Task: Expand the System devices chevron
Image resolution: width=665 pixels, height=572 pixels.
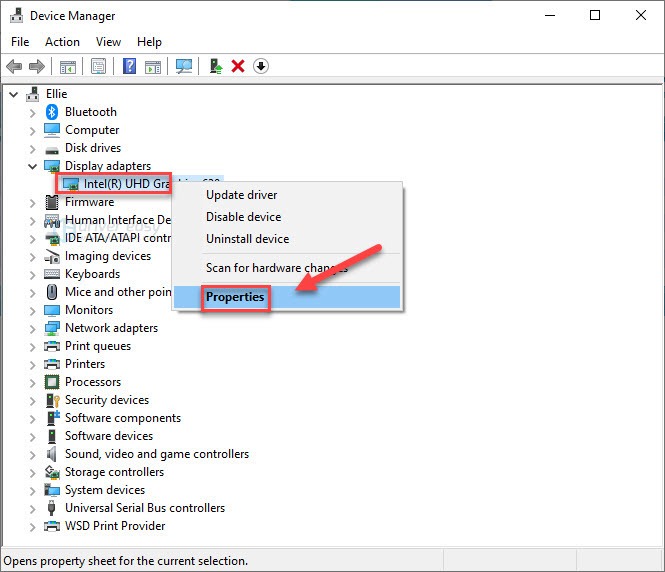Action: 33,491
